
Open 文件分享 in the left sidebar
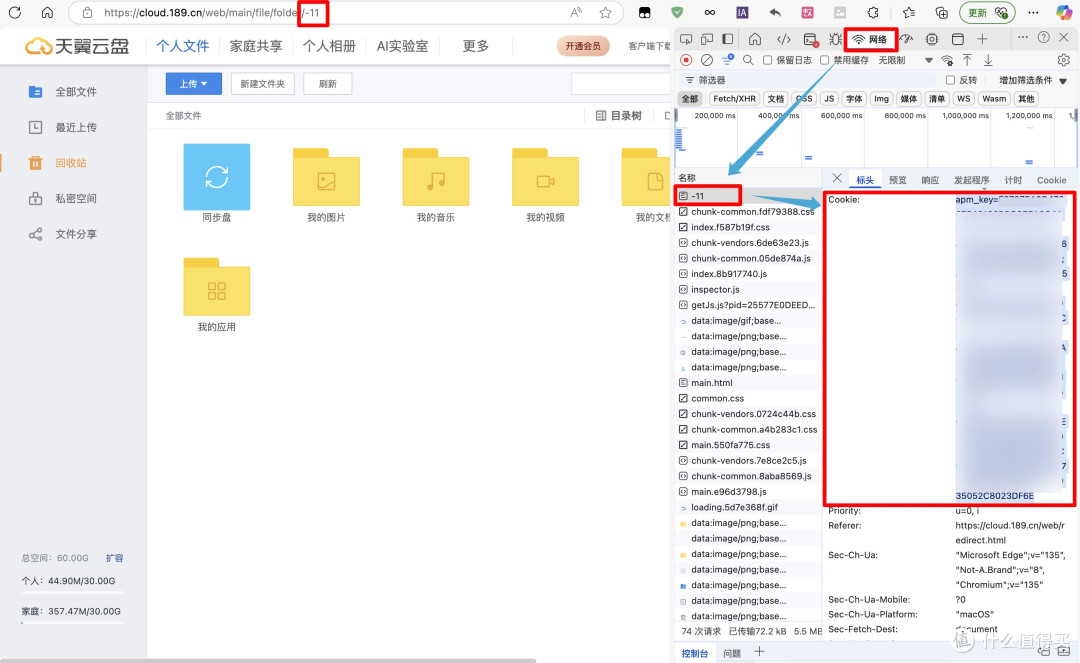76,234
